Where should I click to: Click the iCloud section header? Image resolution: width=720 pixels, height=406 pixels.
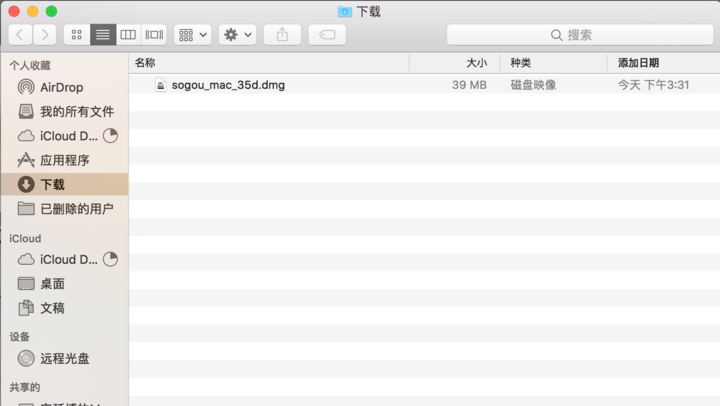click(25, 238)
